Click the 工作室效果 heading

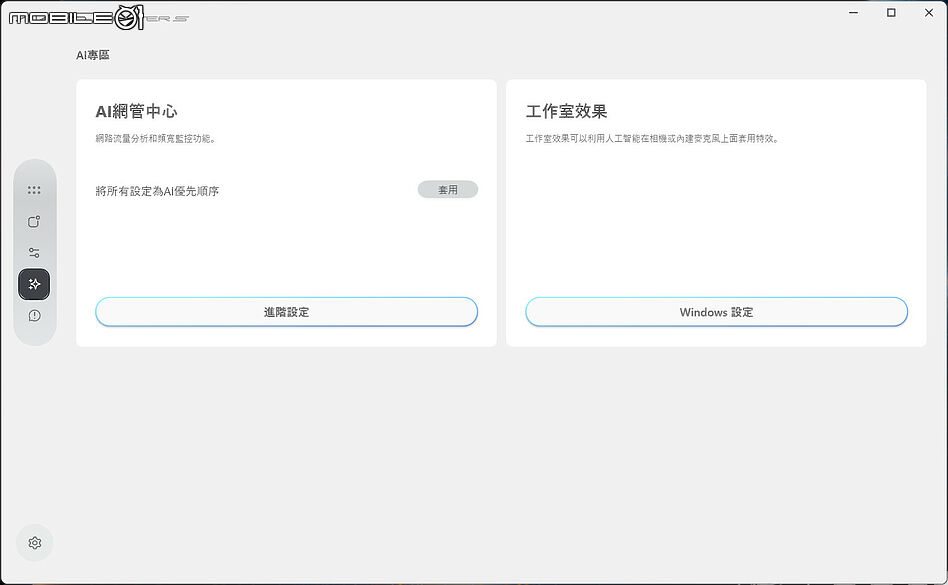pos(567,111)
